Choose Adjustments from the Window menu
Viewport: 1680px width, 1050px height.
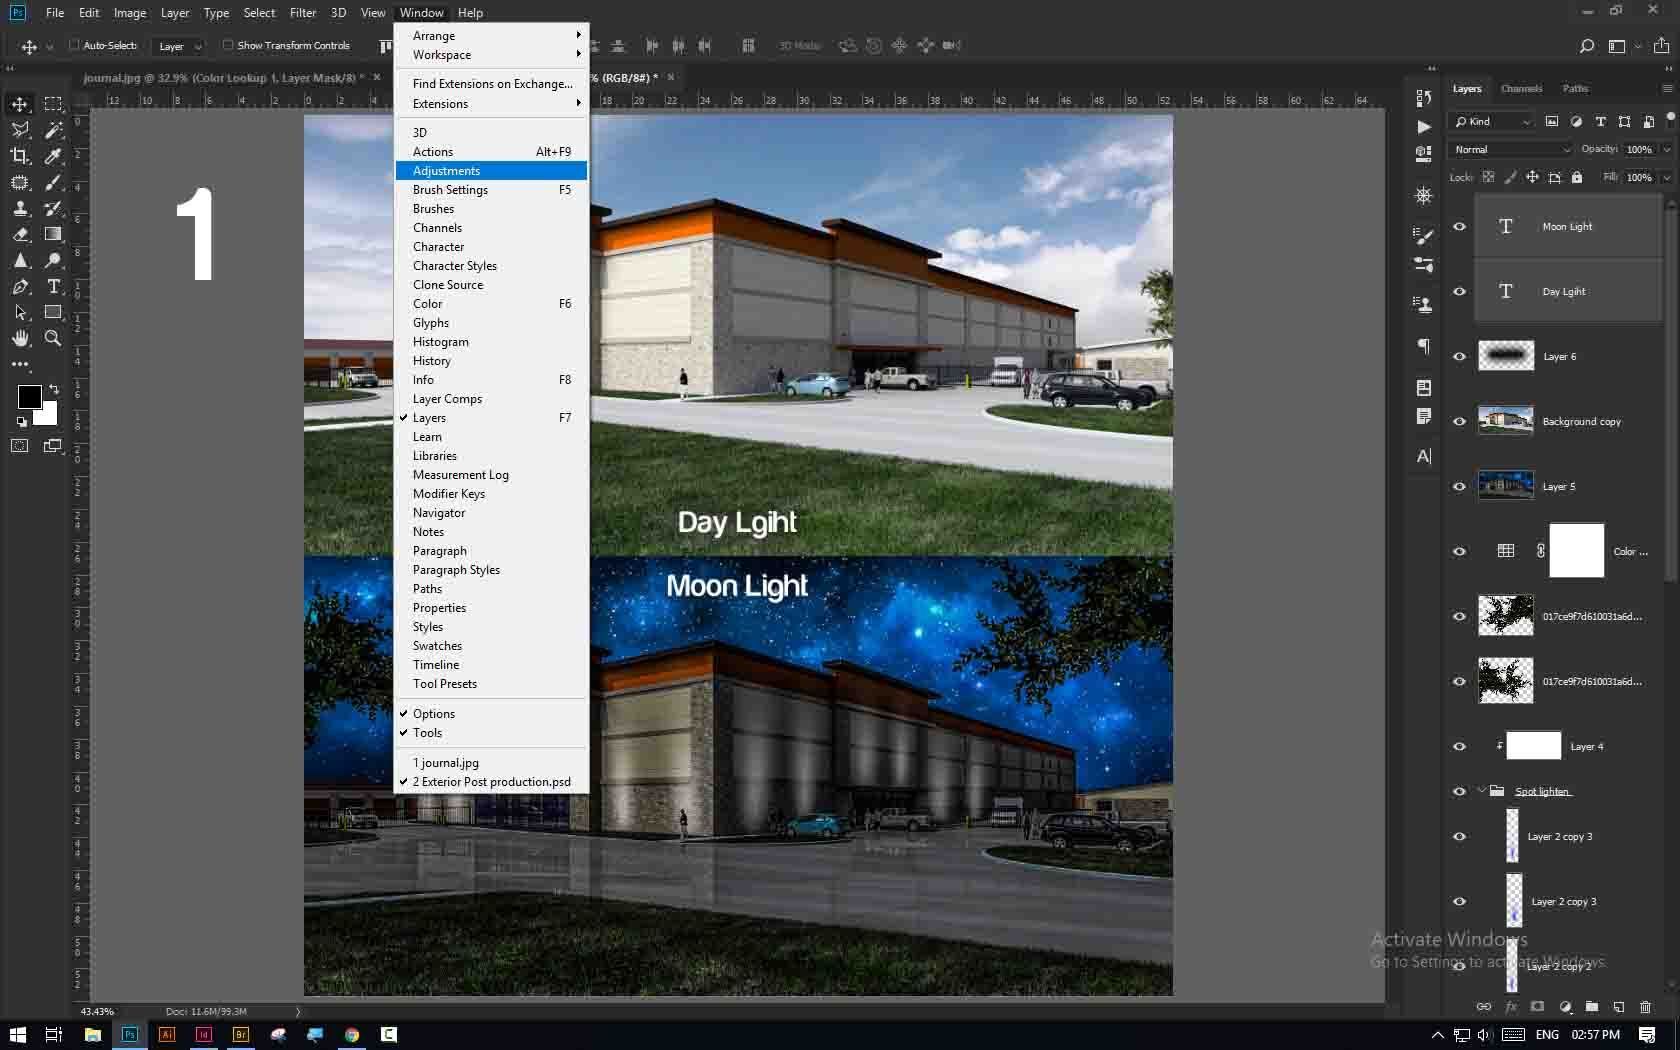click(x=446, y=171)
